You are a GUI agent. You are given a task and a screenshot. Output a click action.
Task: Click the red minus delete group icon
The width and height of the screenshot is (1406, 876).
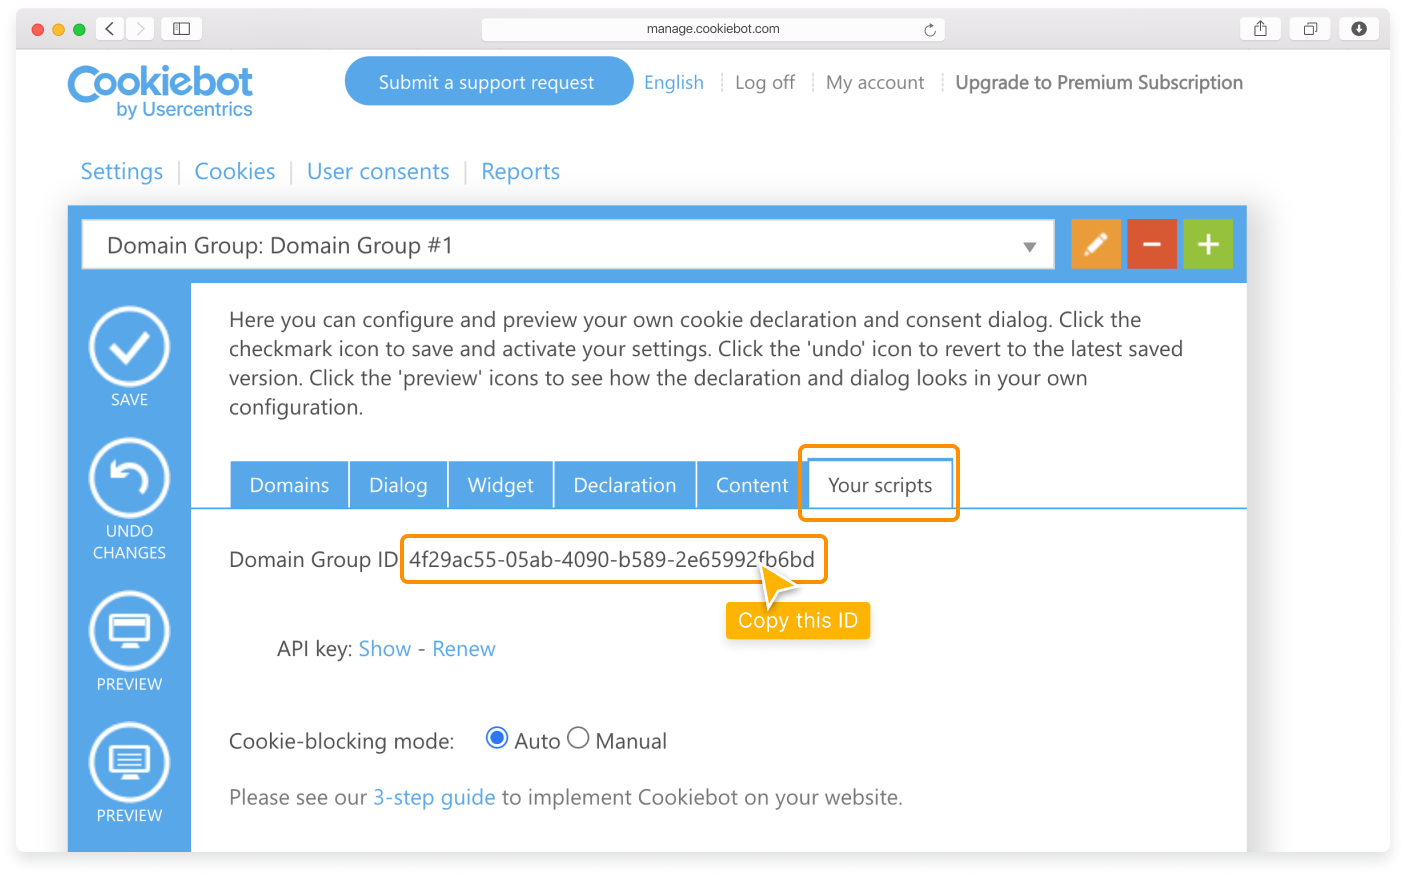coord(1152,244)
